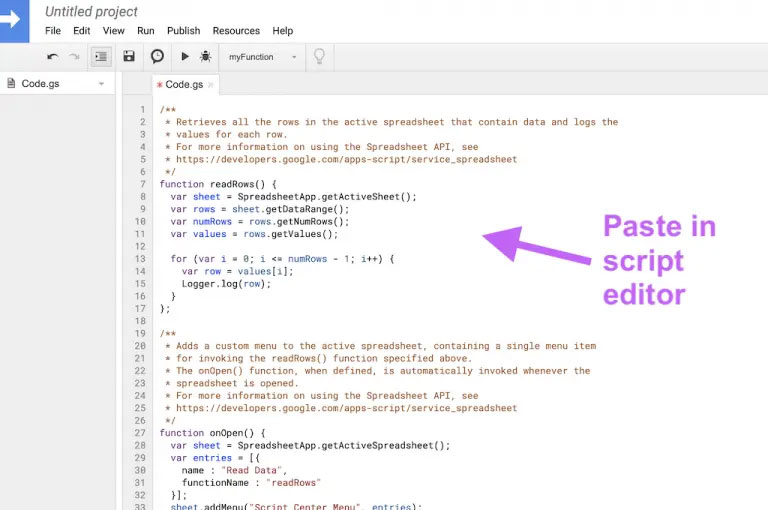Open the Publish menu
The width and height of the screenshot is (768, 510).
184,30
